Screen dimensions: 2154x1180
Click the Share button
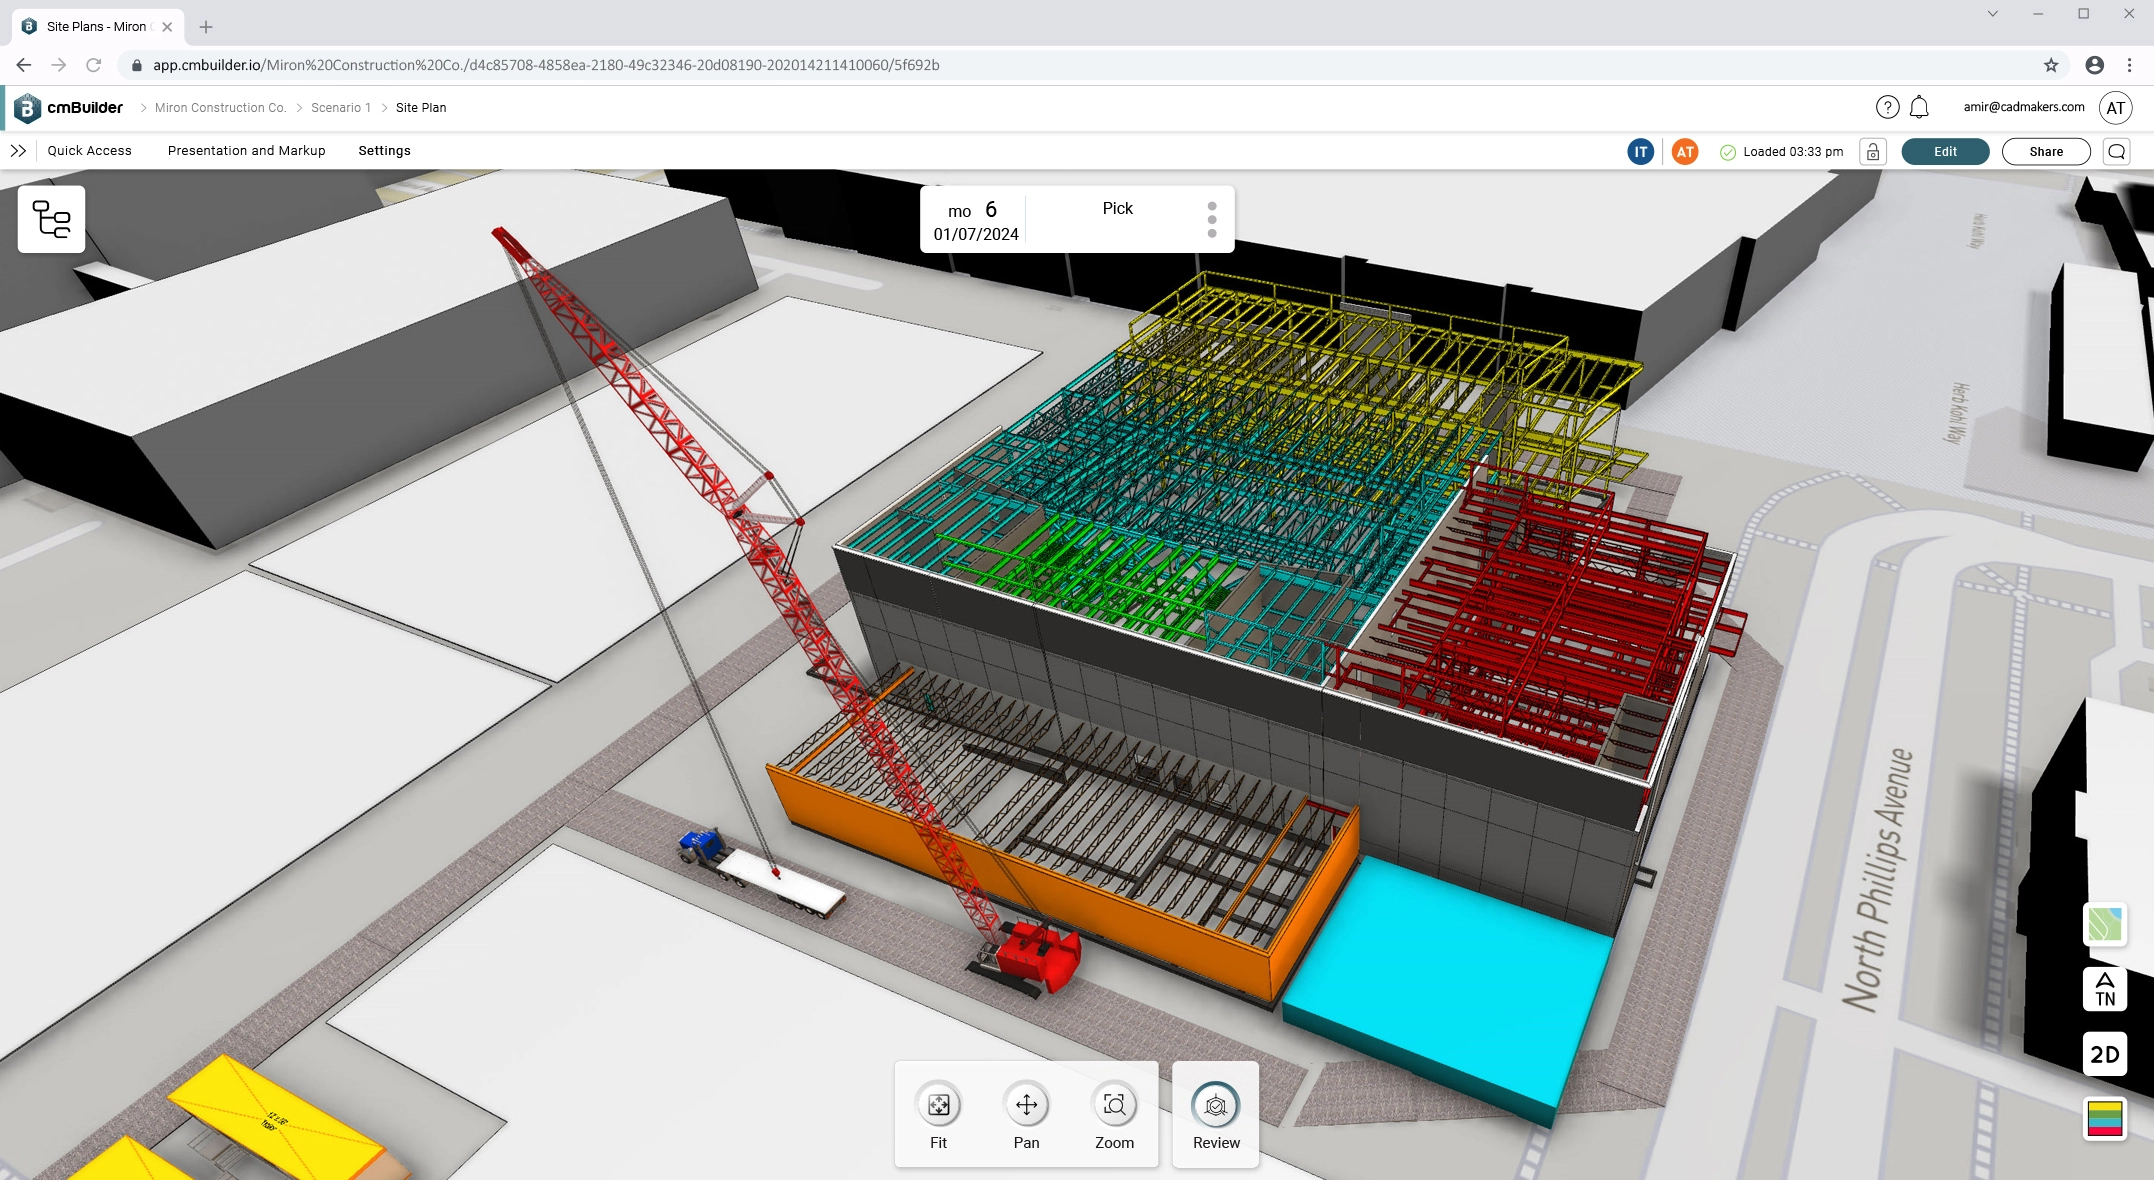[x=2046, y=152]
